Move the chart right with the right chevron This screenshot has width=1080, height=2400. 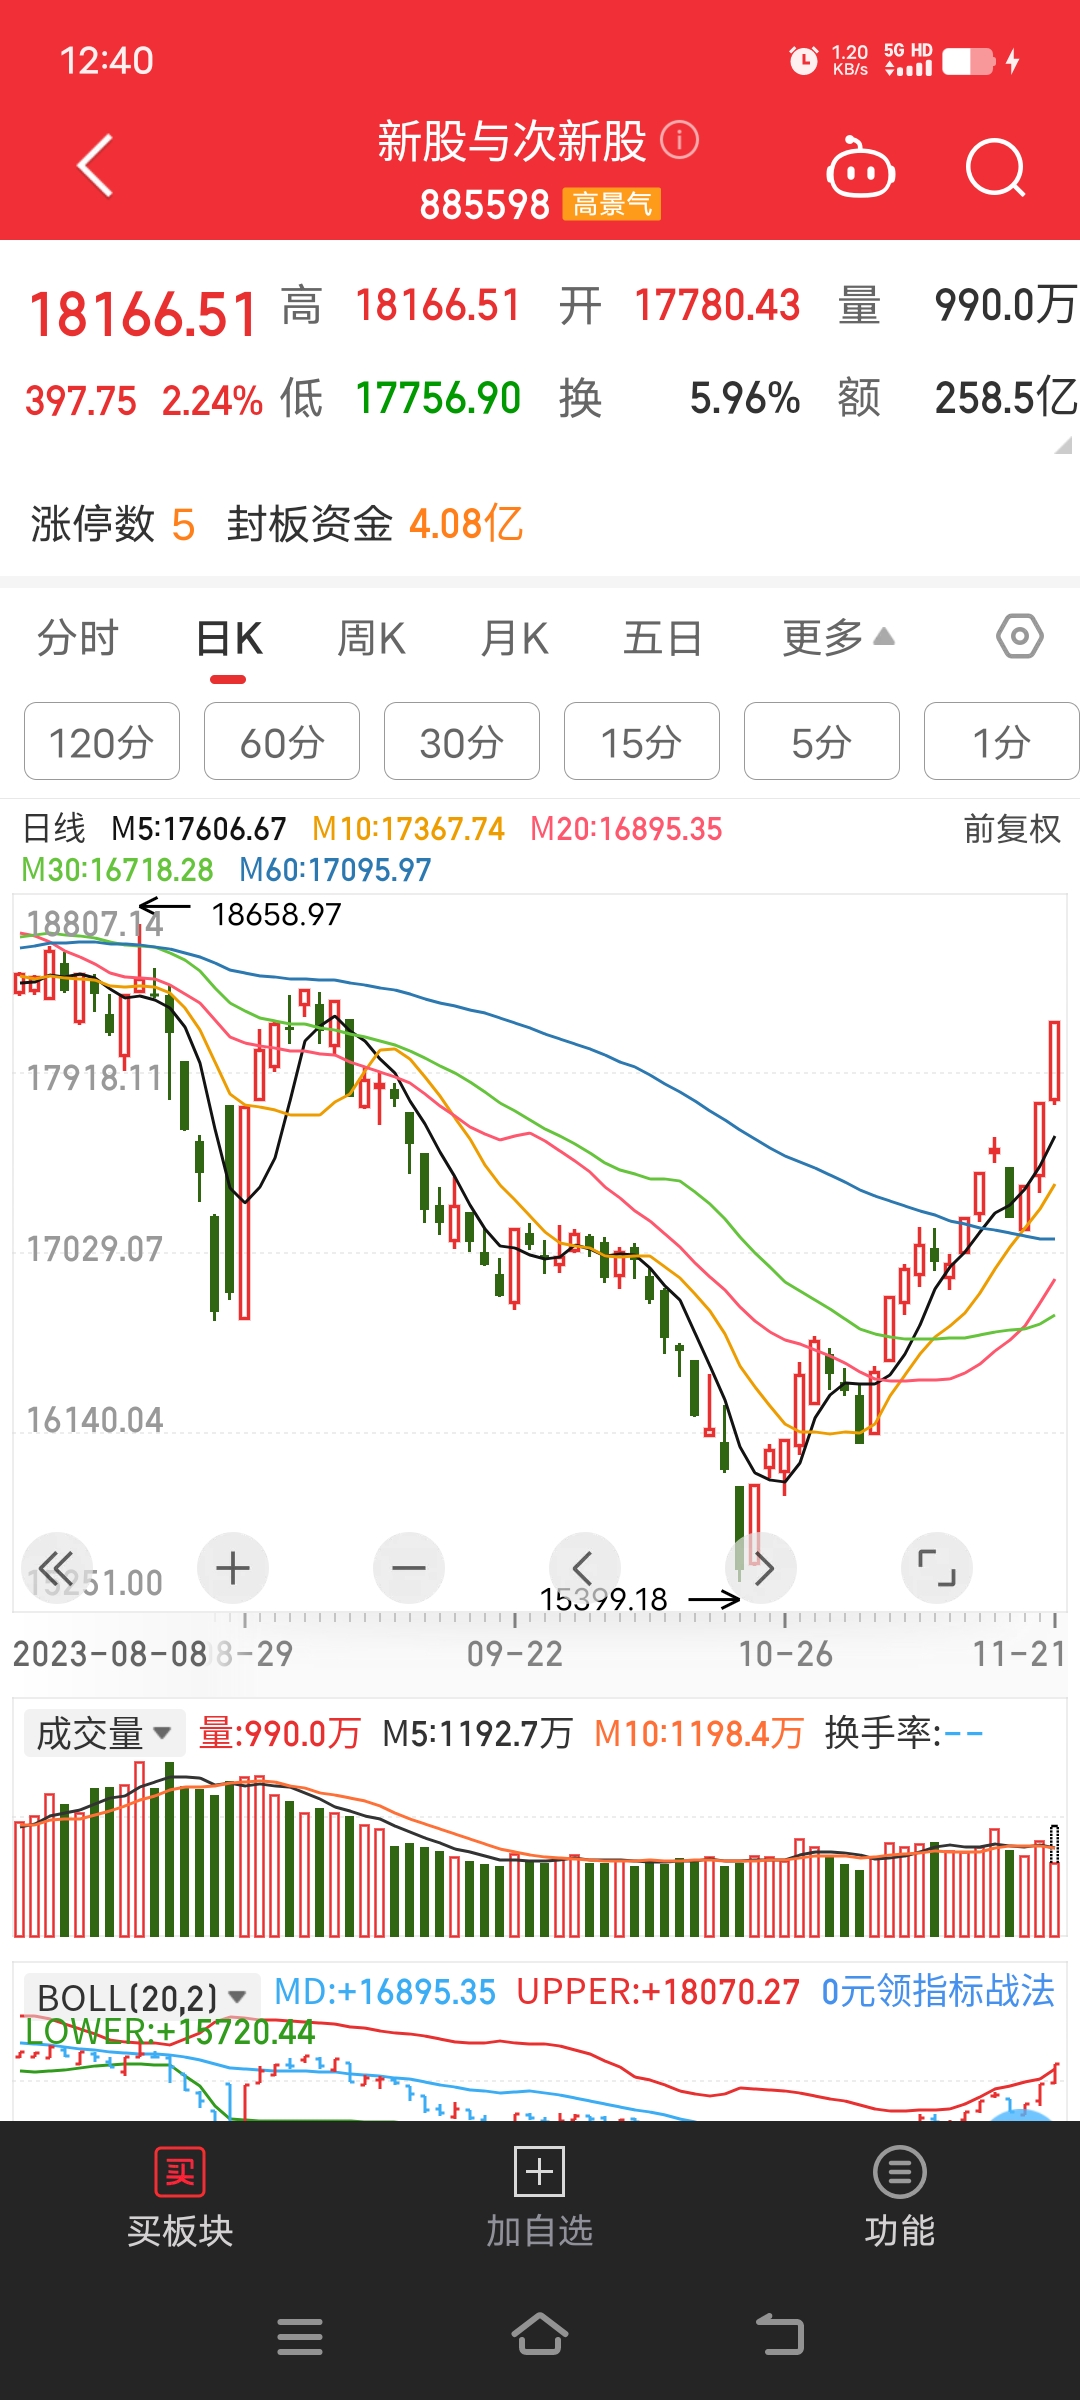point(761,1568)
